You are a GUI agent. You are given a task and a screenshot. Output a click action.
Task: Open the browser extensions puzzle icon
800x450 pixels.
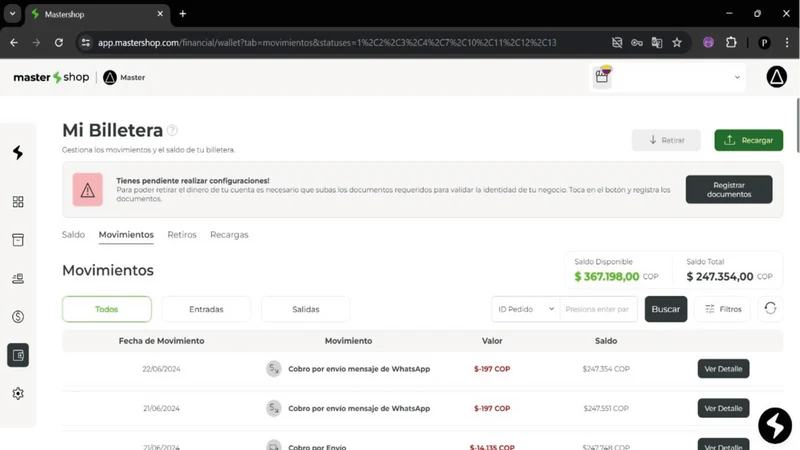[x=731, y=43]
